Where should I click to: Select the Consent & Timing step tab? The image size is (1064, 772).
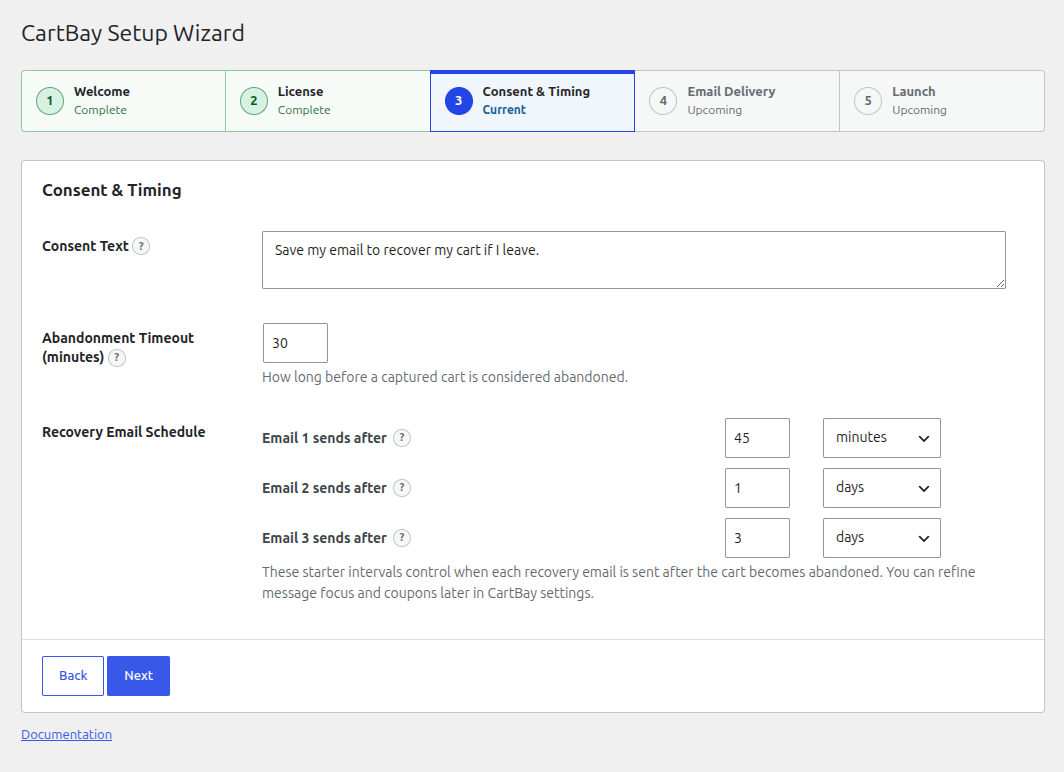[533, 101]
